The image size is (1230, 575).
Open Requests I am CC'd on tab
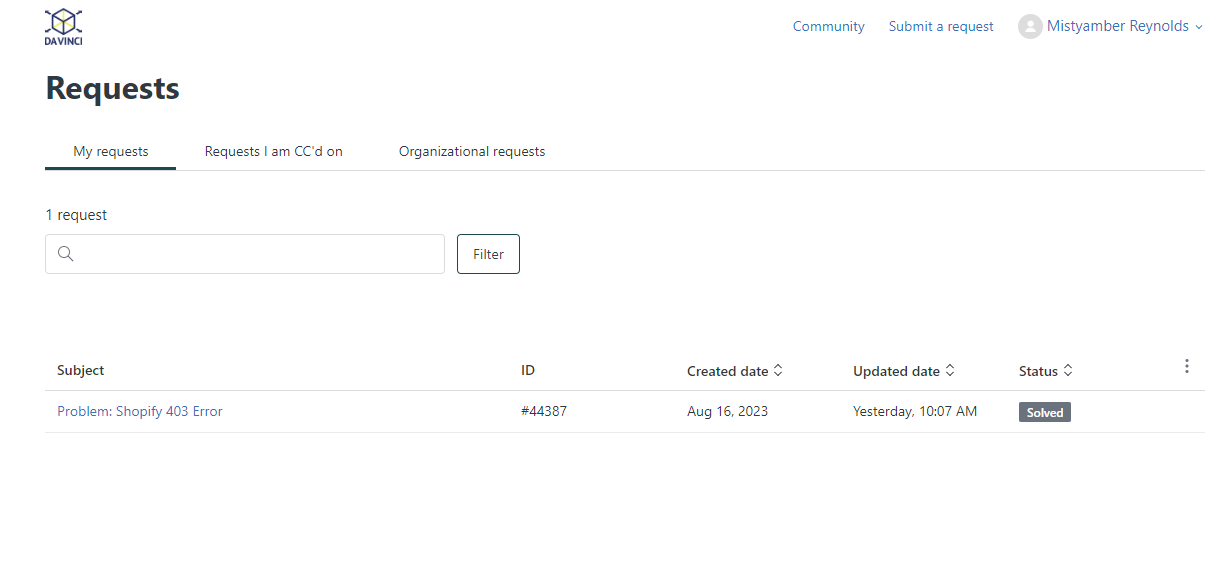coord(274,152)
